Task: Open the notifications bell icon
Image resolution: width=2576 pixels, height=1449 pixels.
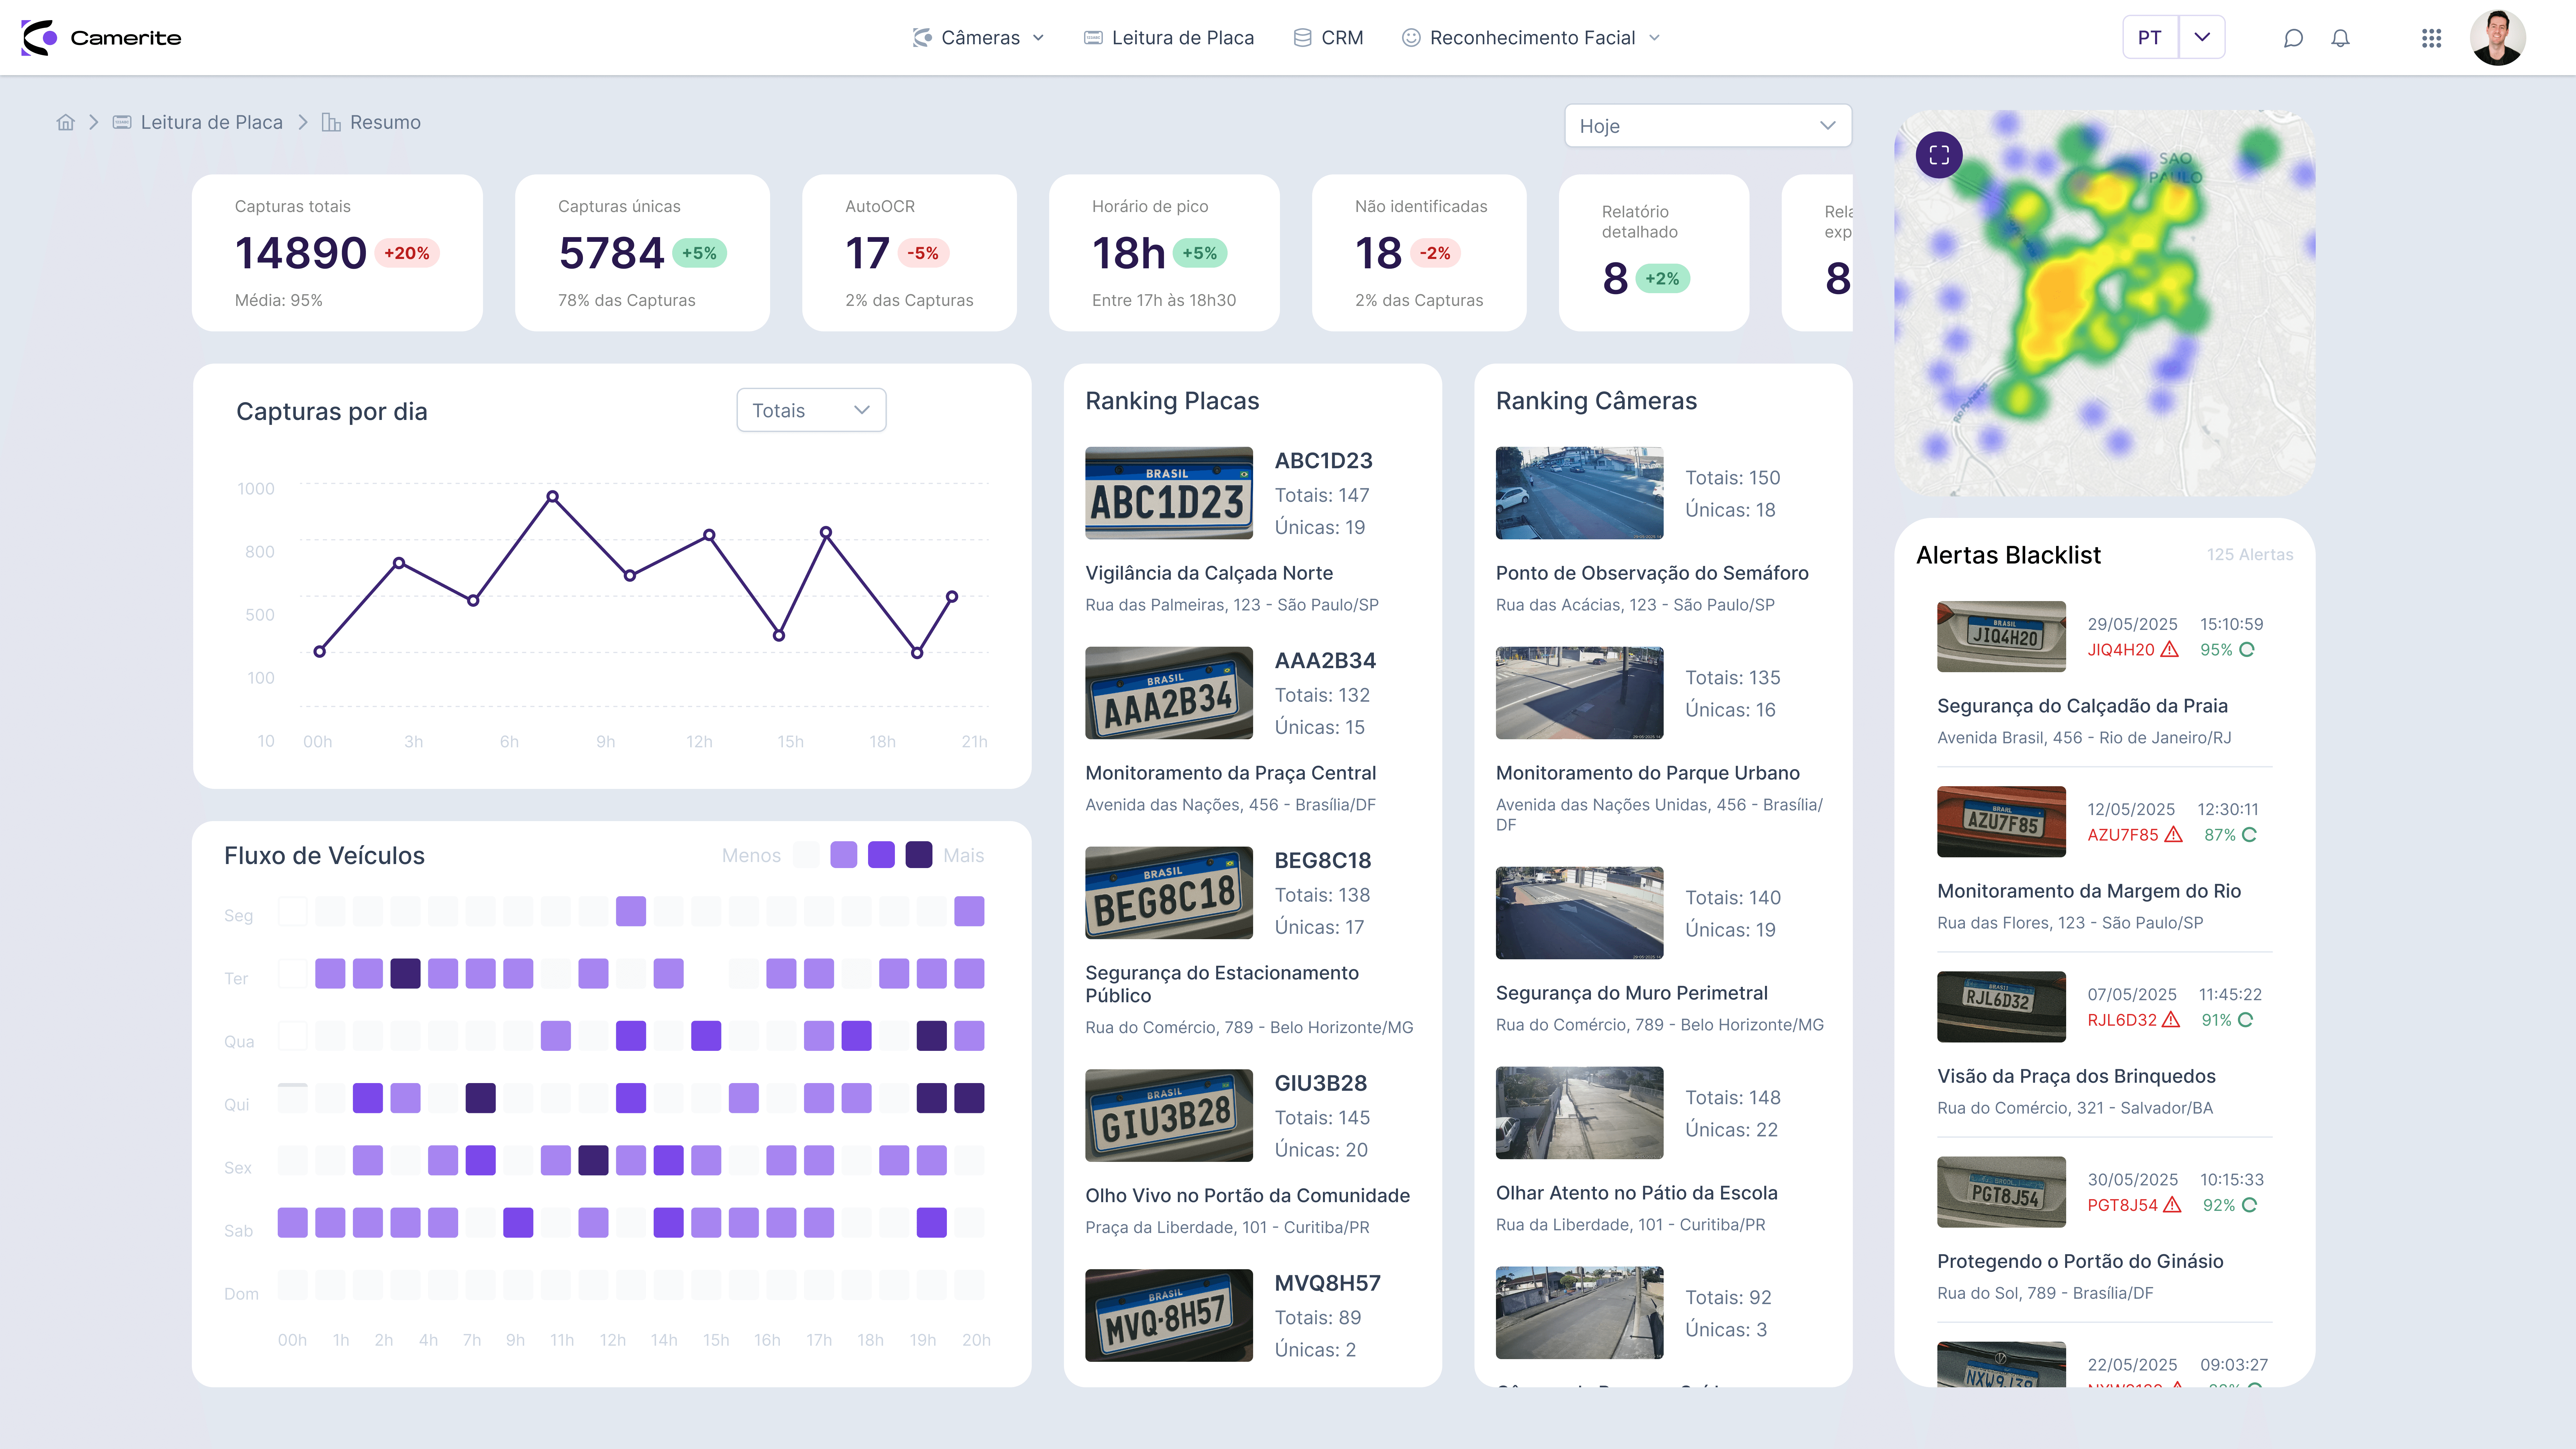Action: pyautogui.click(x=2340, y=38)
